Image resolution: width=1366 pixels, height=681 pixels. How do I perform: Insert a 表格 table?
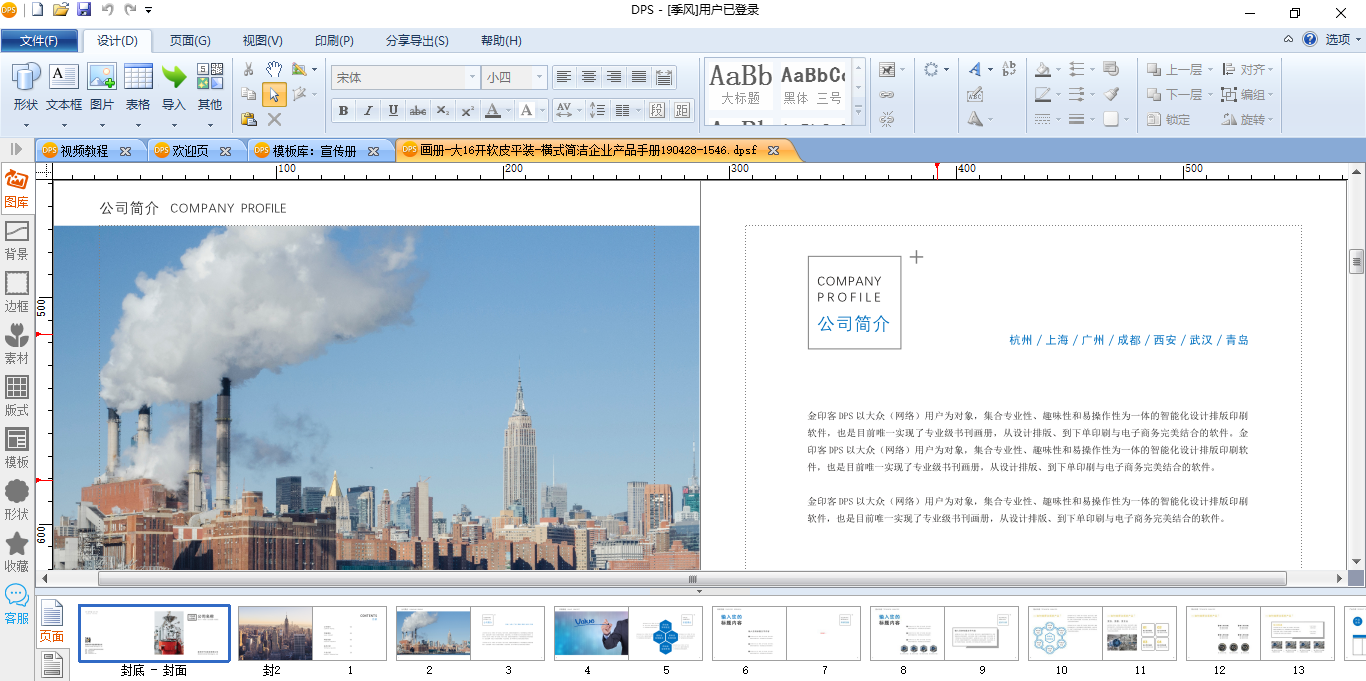(x=138, y=77)
